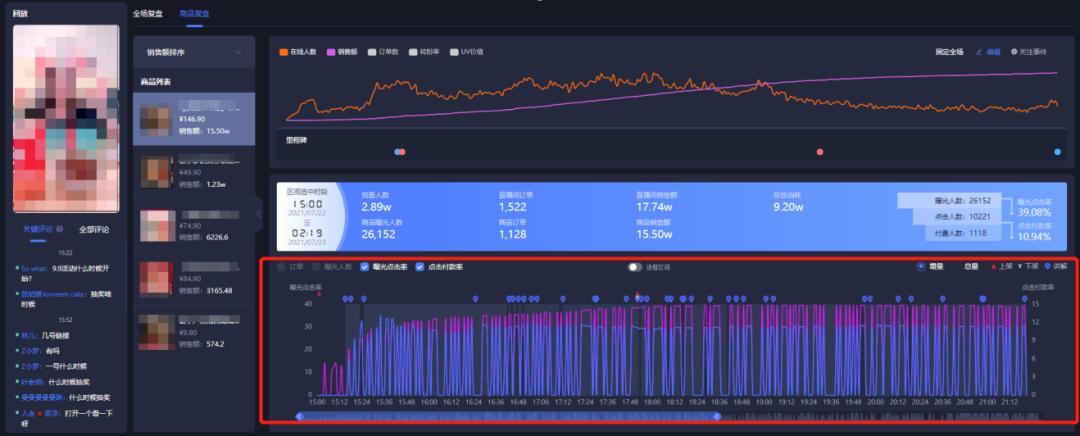Viewport: 1080px width, 436px height.
Task: Click the middle red milestone dot
Action: click(820, 152)
